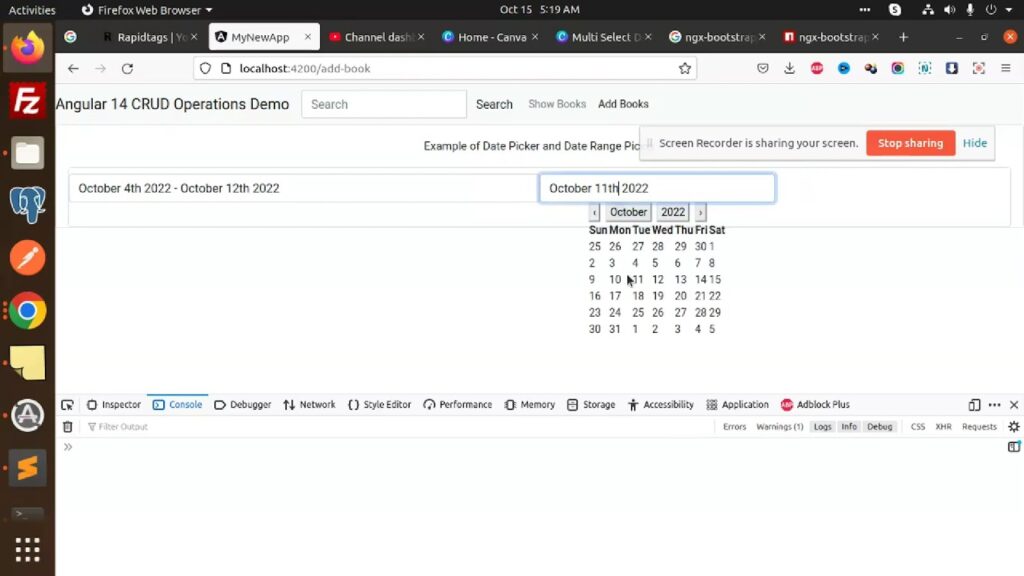Open Storage devtools tab
This screenshot has height=576, width=1024.
[x=591, y=405]
